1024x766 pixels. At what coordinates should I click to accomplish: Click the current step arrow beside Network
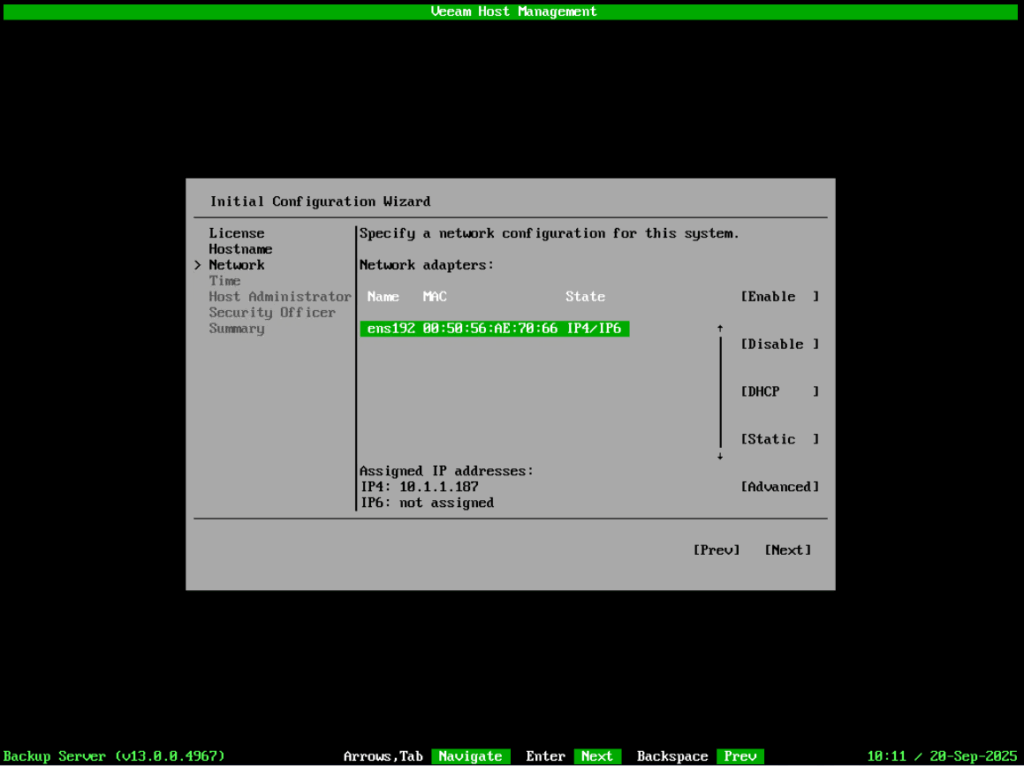[198, 265]
